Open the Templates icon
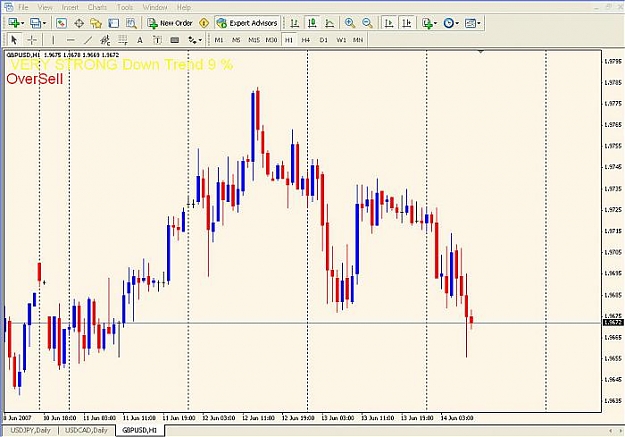 [470, 23]
